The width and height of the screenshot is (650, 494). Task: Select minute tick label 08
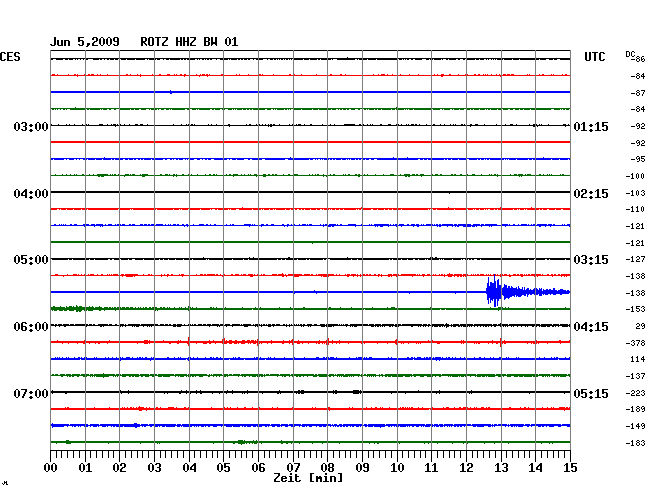pyautogui.click(x=327, y=467)
